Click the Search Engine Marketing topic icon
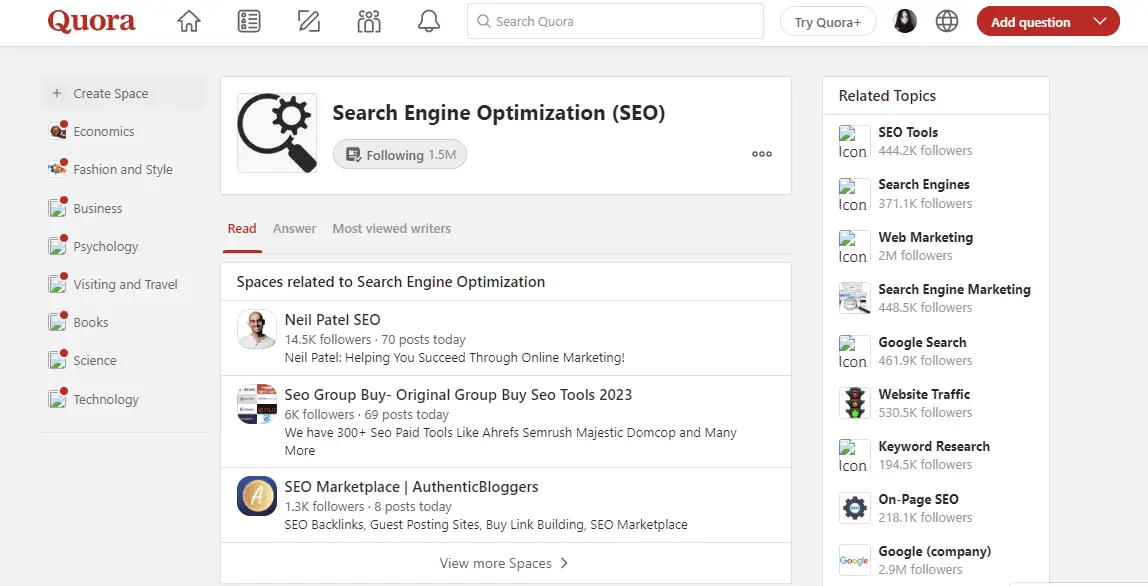This screenshot has height=586, width=1148. pos(854,298)
